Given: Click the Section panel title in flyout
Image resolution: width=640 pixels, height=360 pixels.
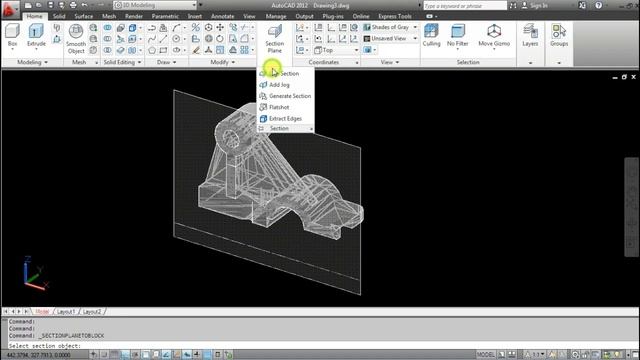Looking at the screenshot, I should tap(279, 128).
